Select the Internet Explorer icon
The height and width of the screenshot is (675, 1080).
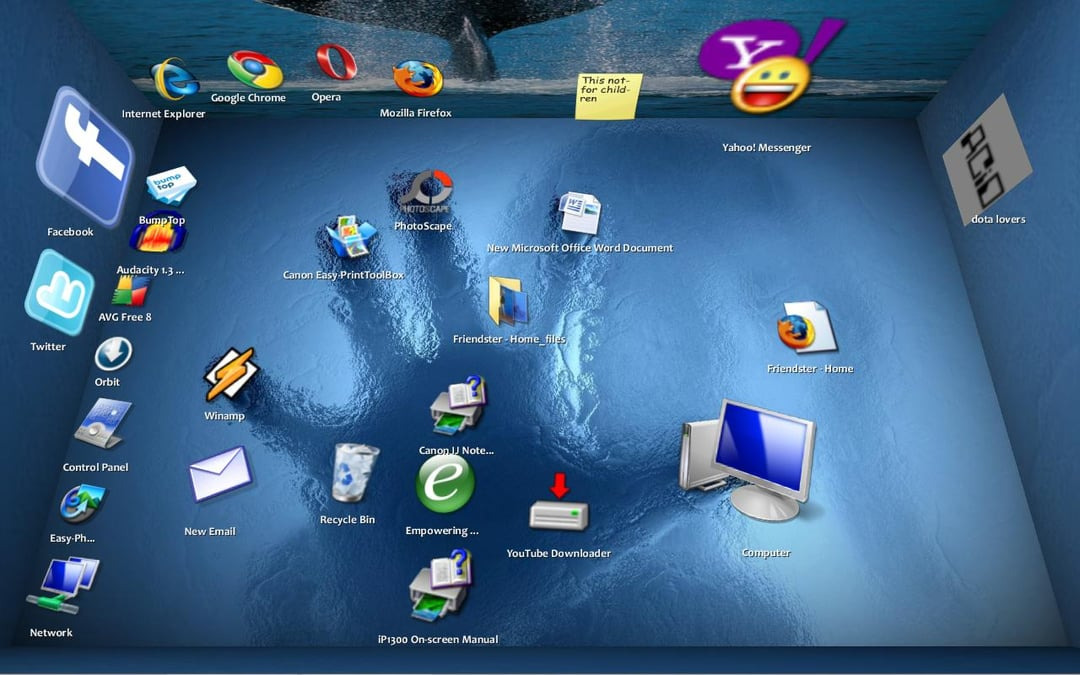174,79
